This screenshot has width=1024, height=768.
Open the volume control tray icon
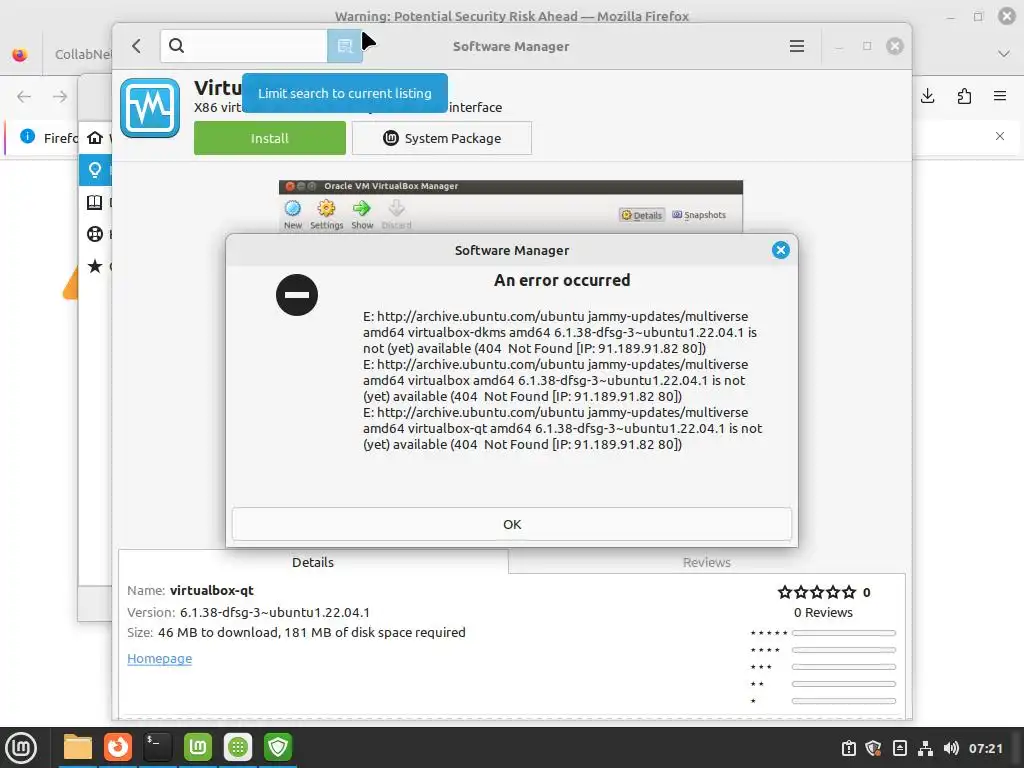[951, 748]
